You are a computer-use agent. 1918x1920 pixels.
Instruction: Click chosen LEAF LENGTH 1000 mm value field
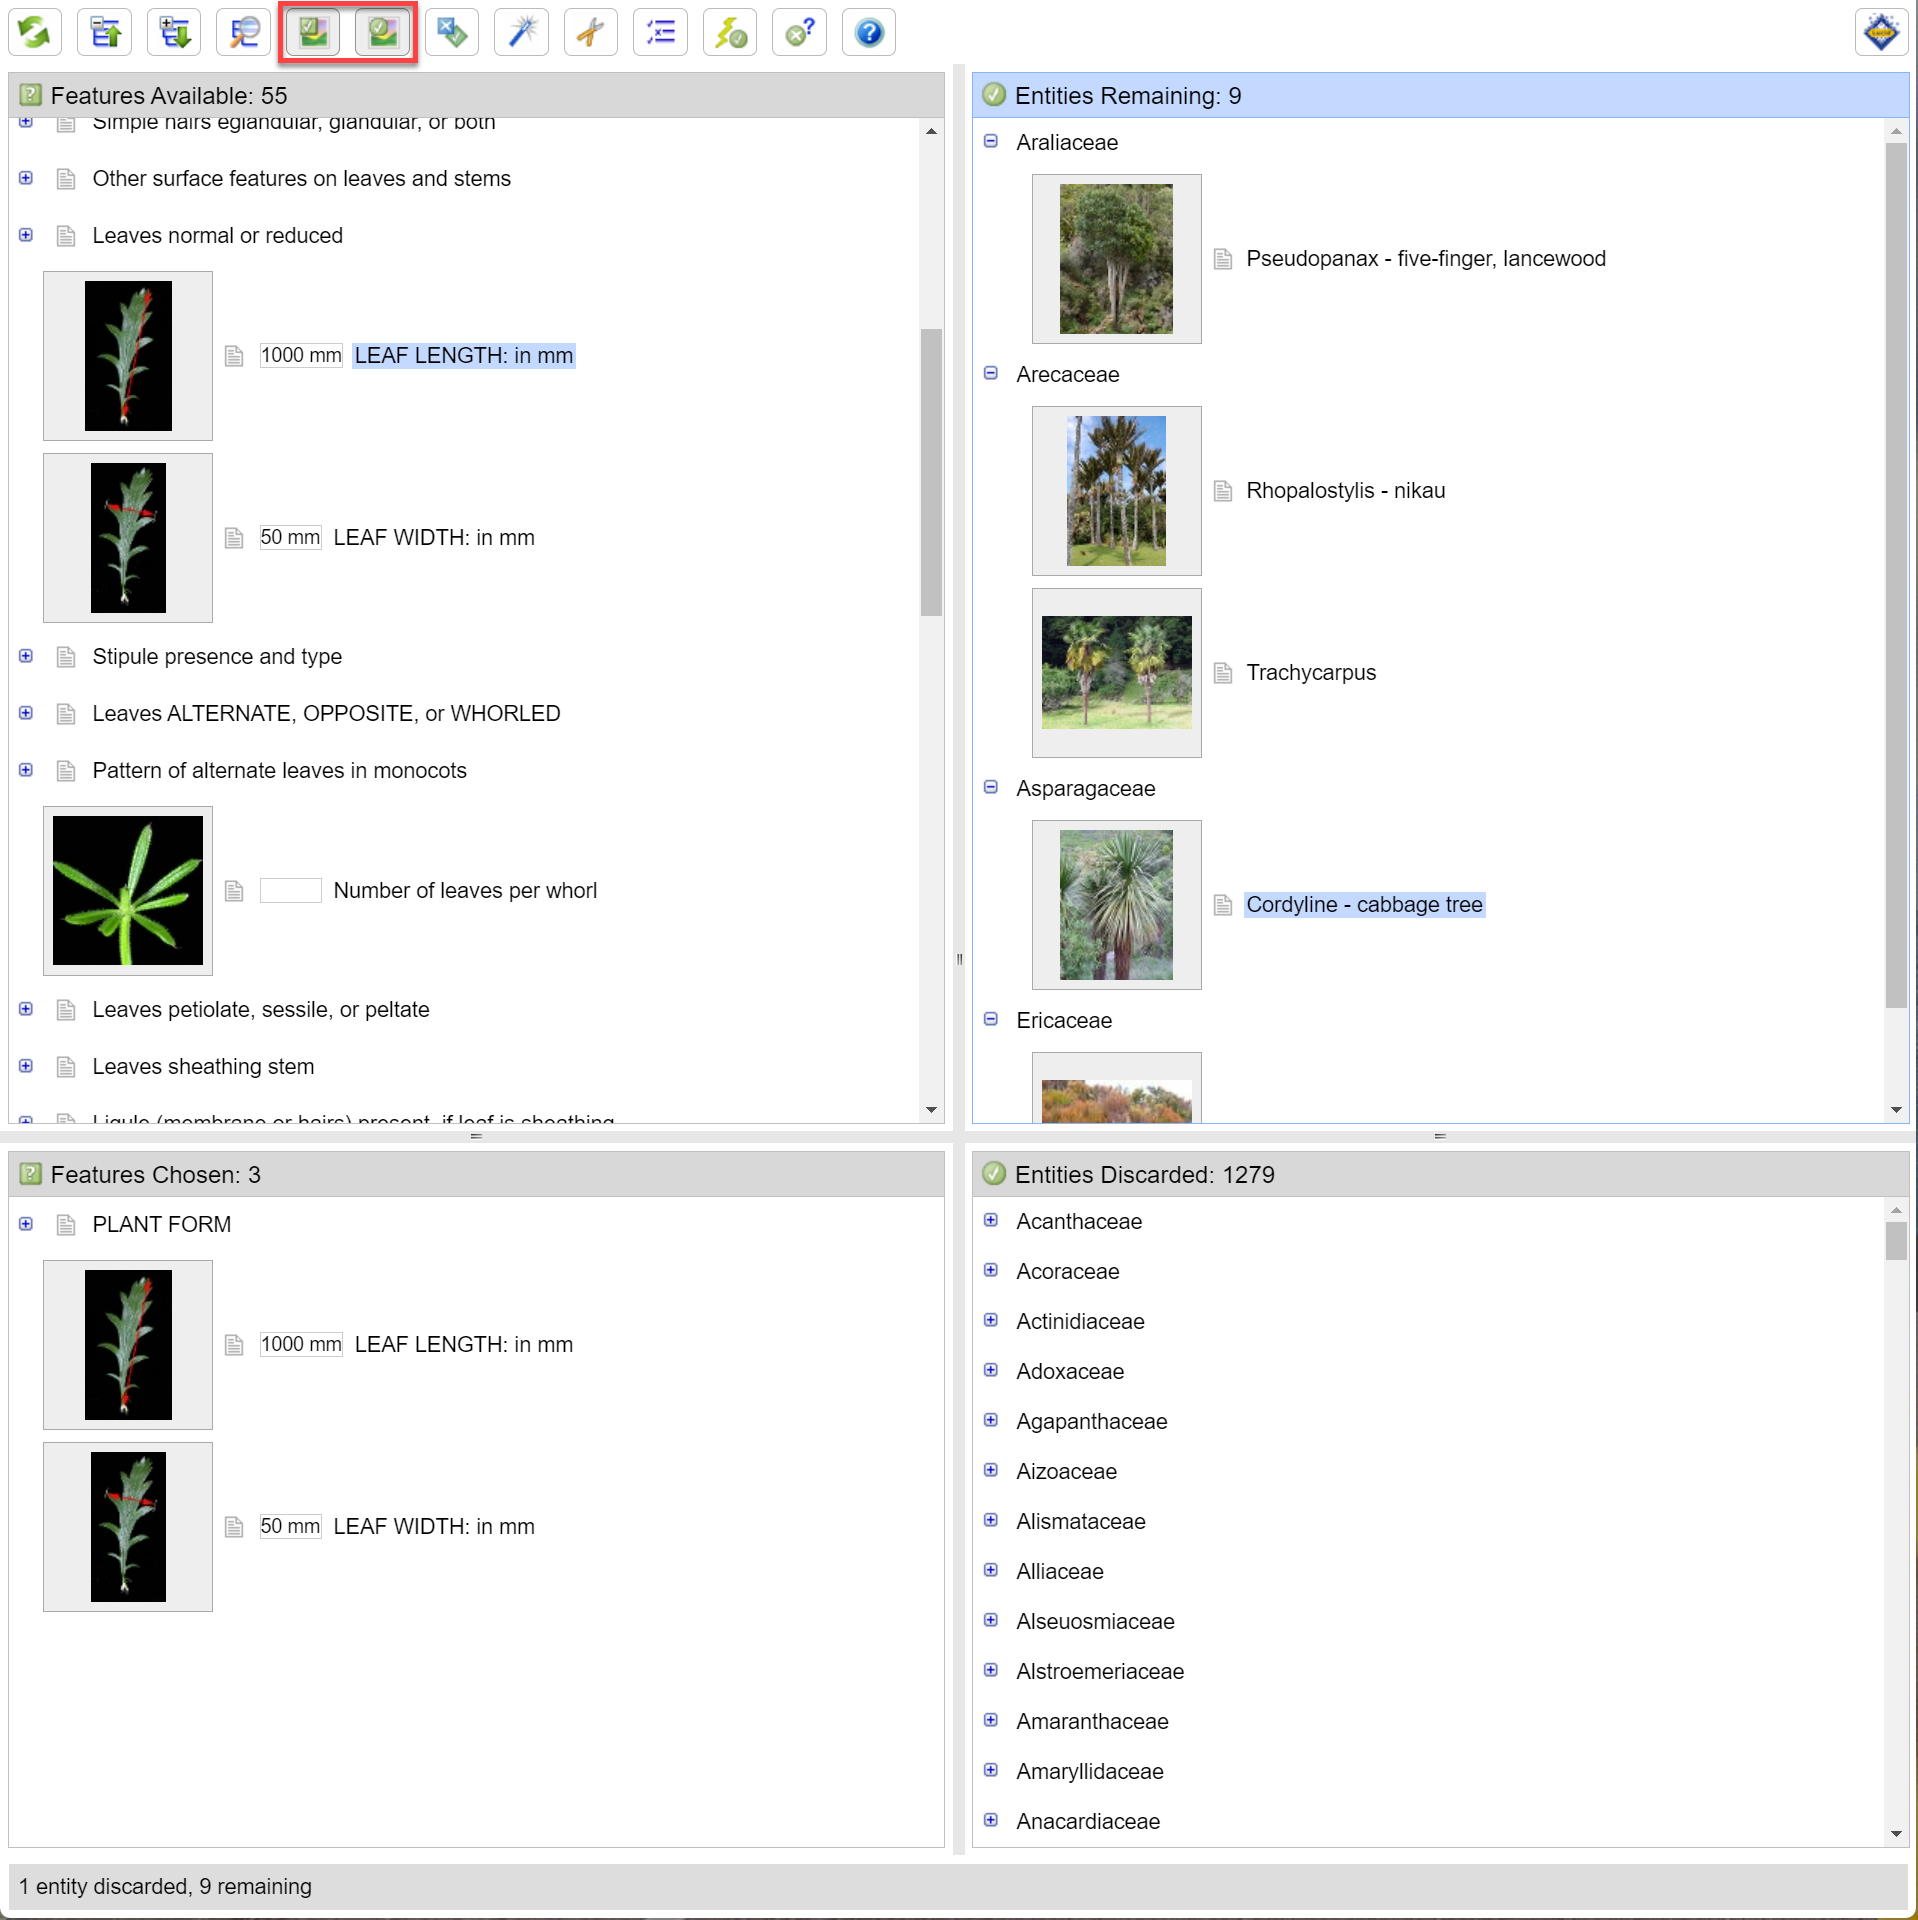tap(301, 1345)
